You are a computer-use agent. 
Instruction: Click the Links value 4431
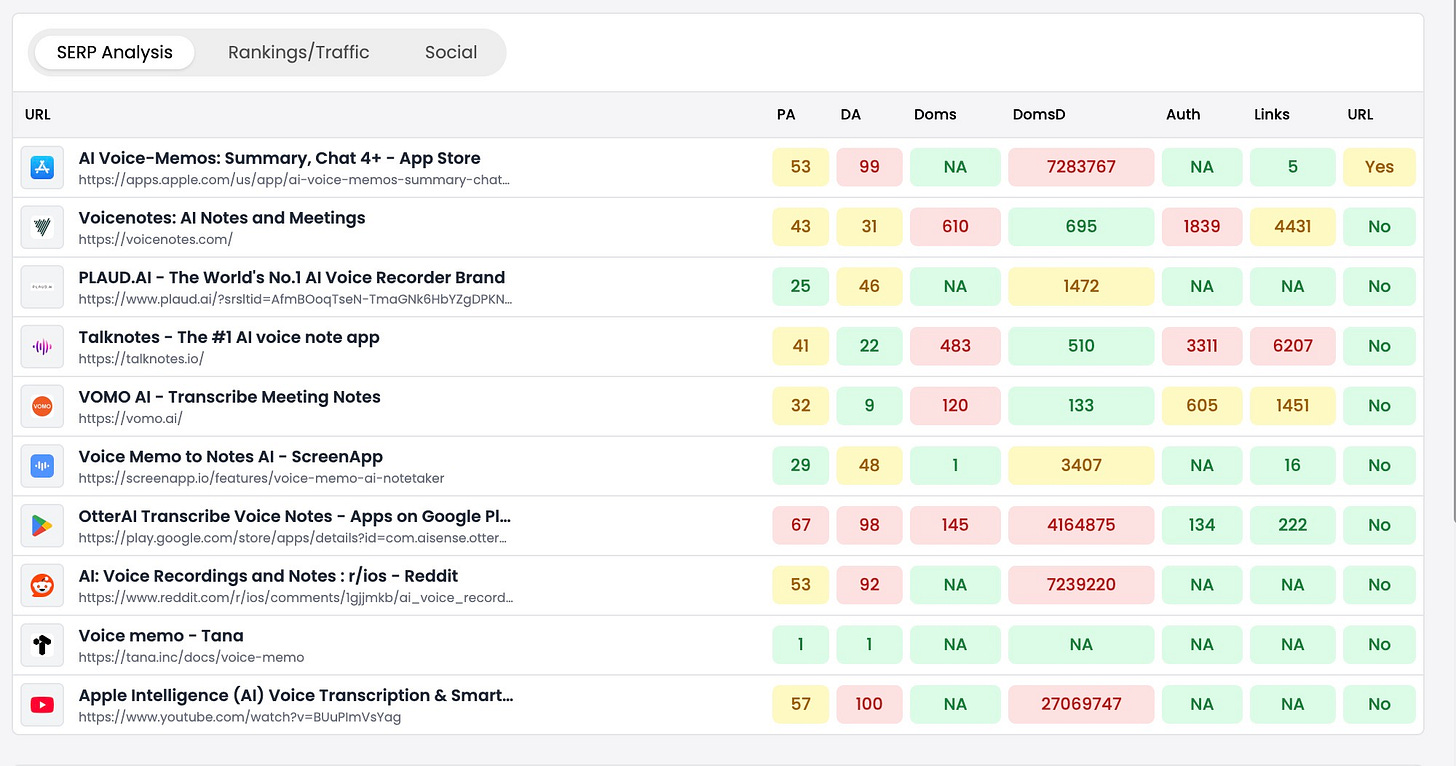point(1293,227)
